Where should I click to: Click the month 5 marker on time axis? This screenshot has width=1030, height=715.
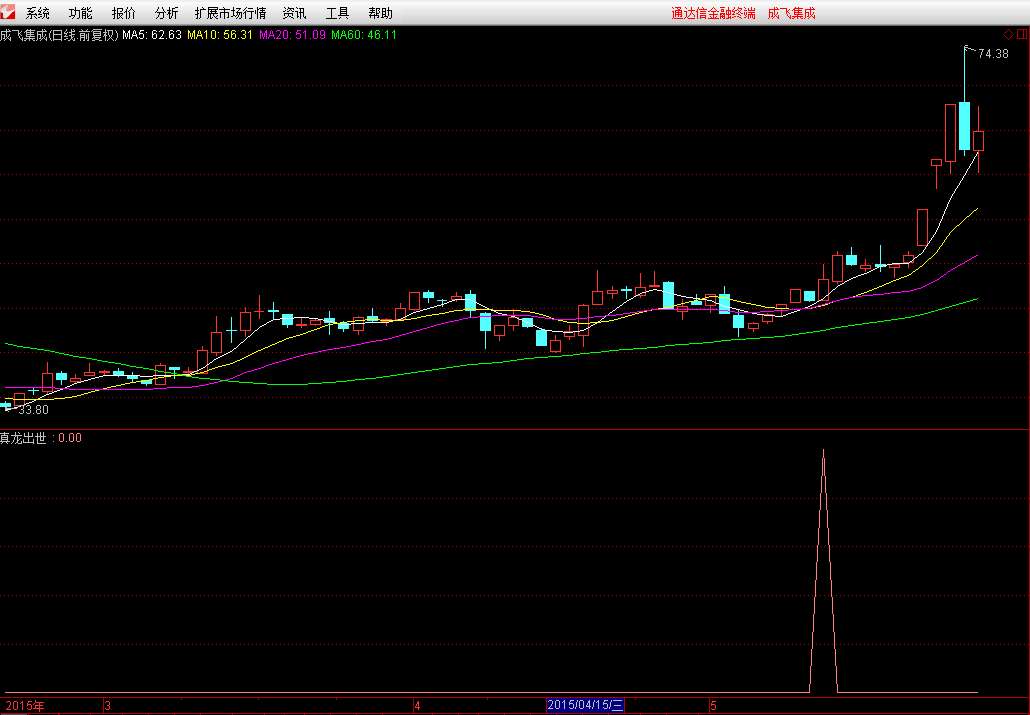point(713,706)
